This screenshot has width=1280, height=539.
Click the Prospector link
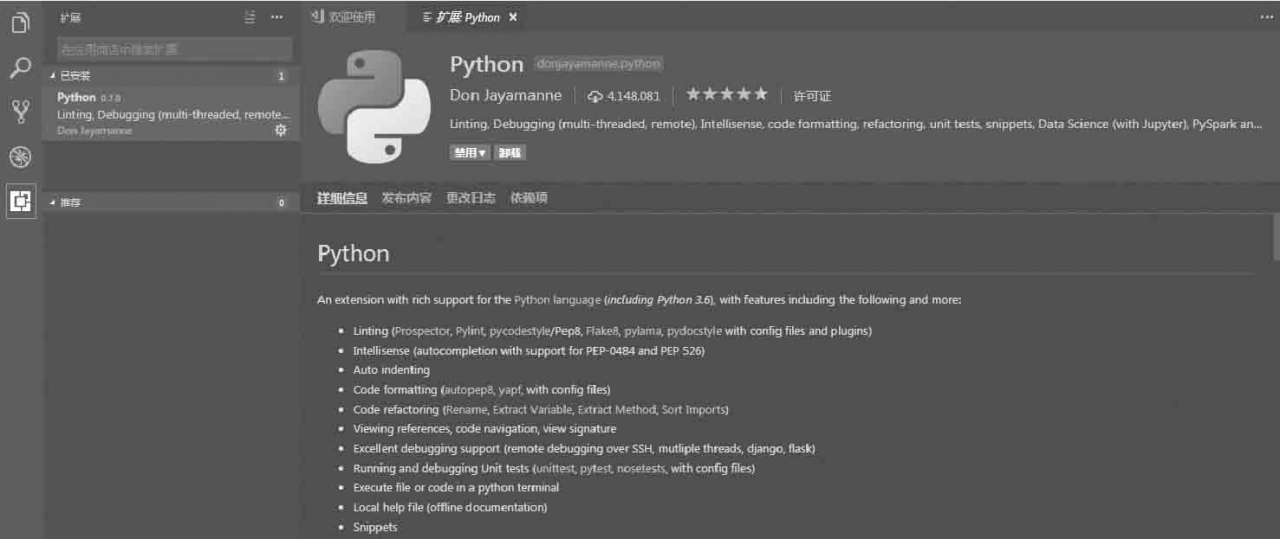click(422, 331)
